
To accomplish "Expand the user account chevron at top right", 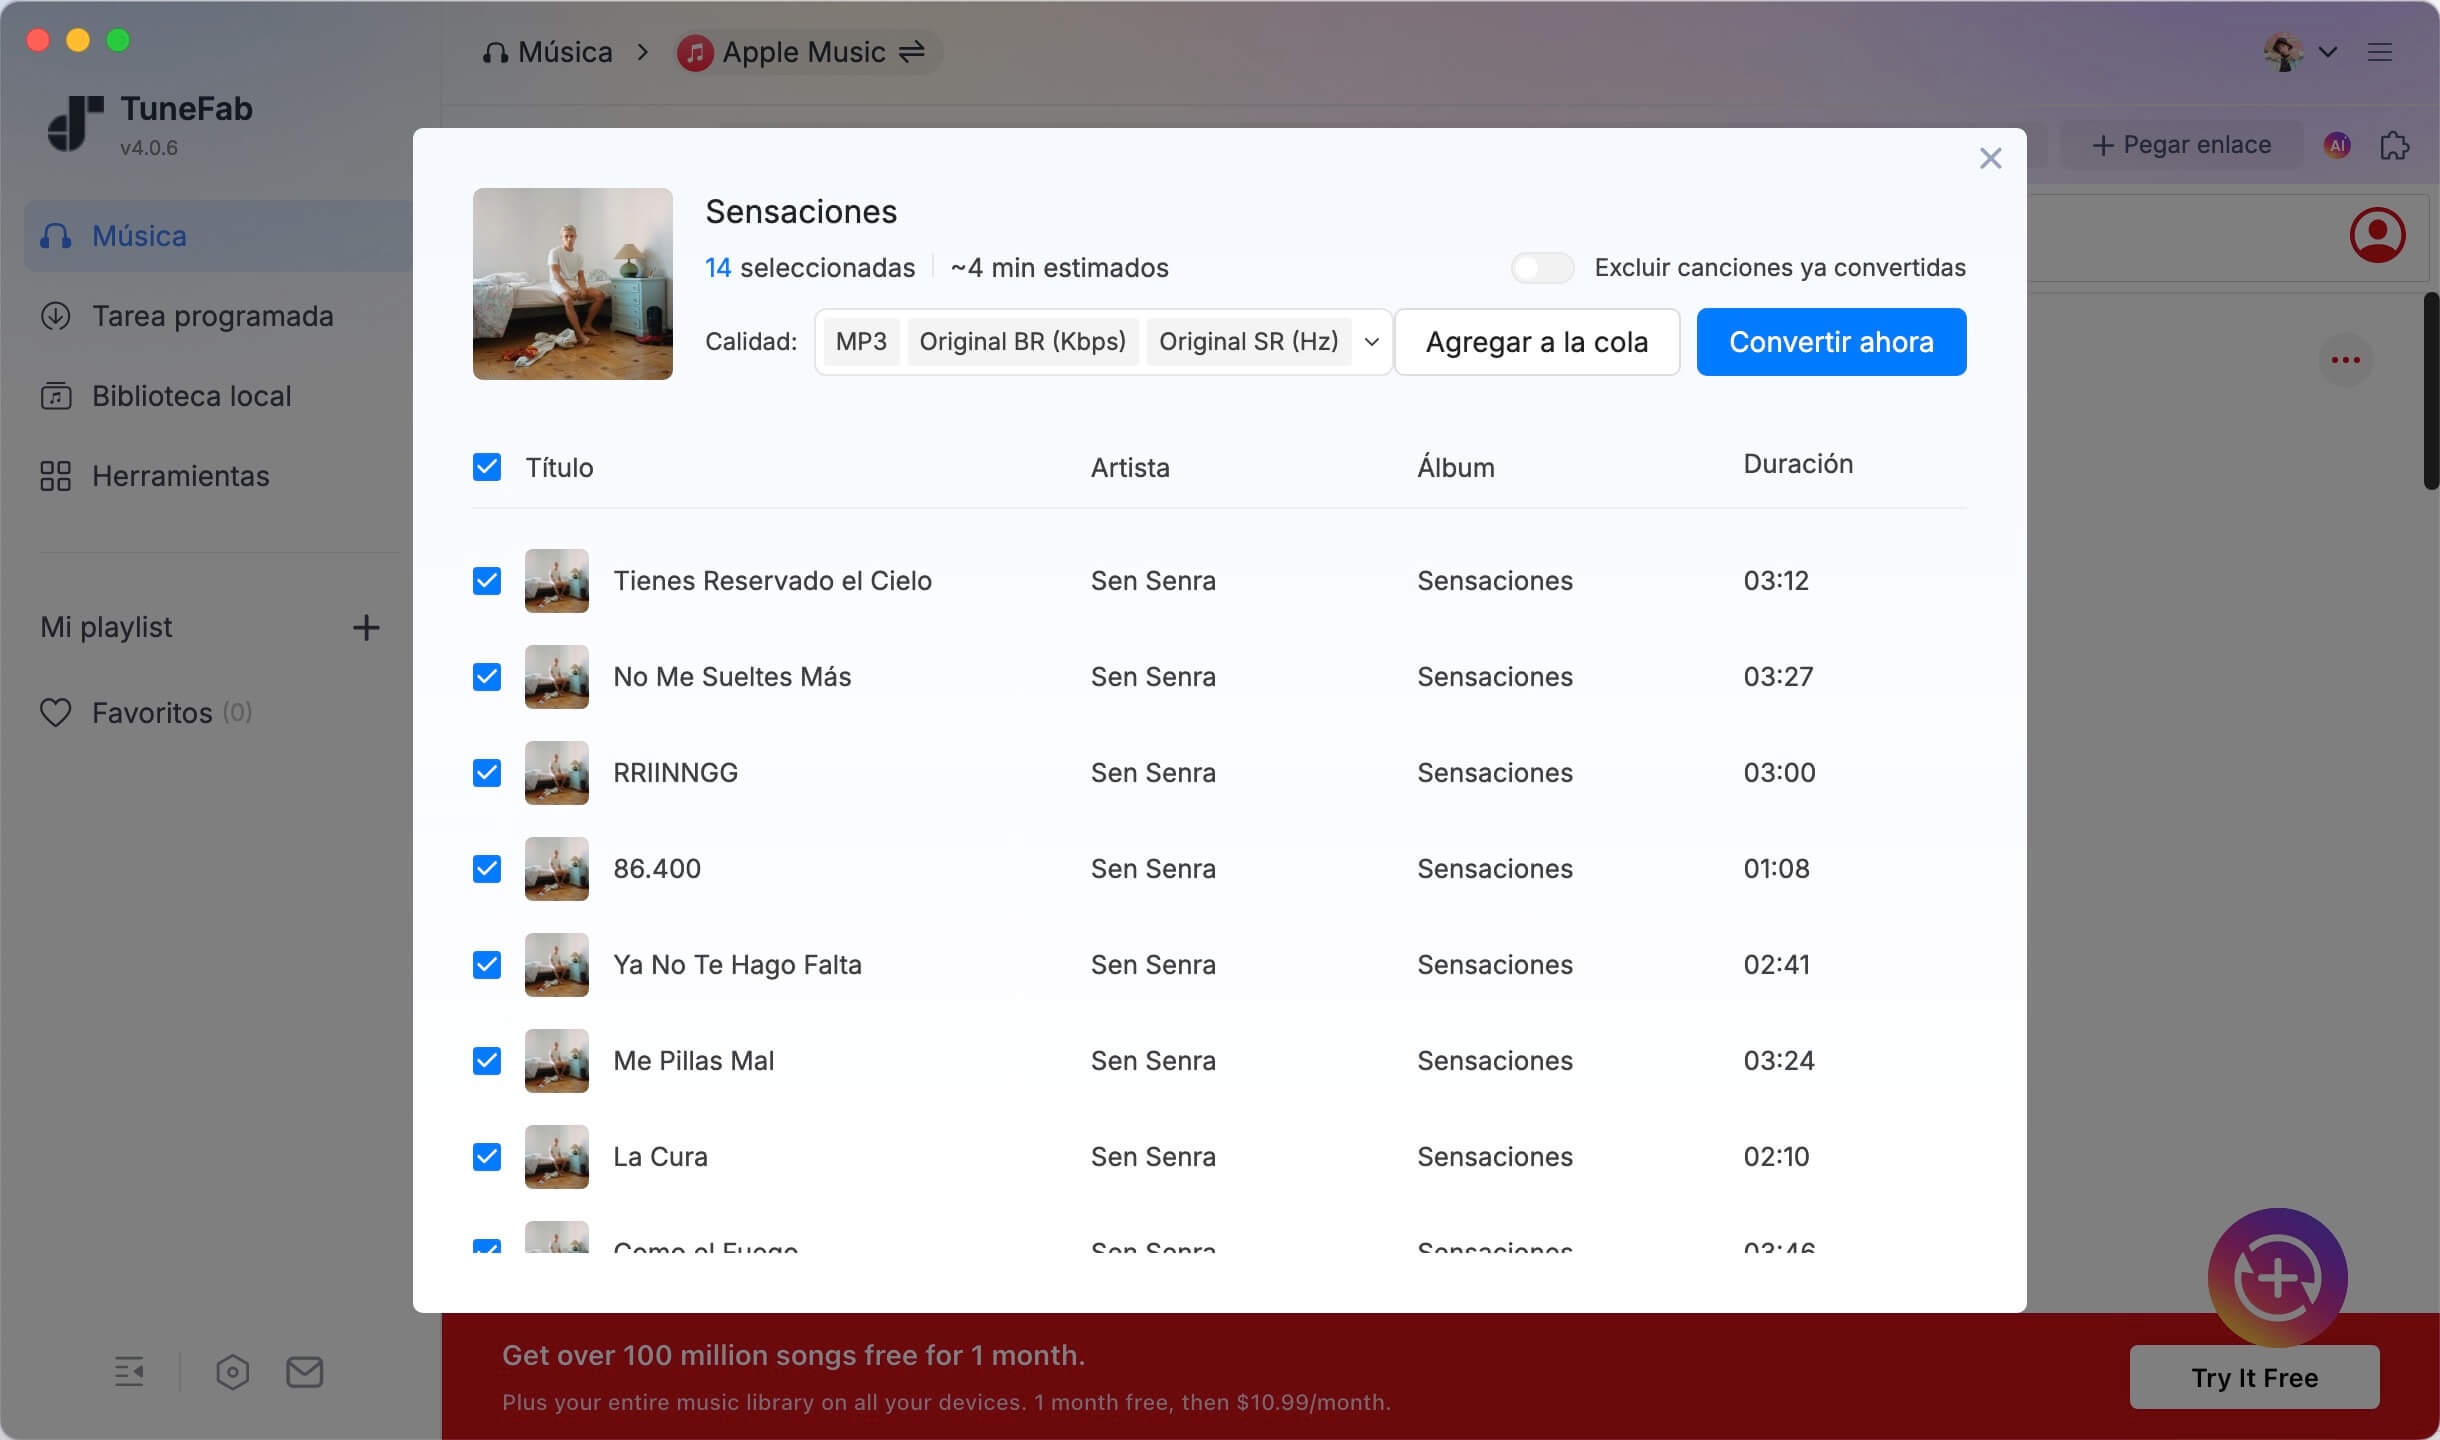I will coord(2327,52).
